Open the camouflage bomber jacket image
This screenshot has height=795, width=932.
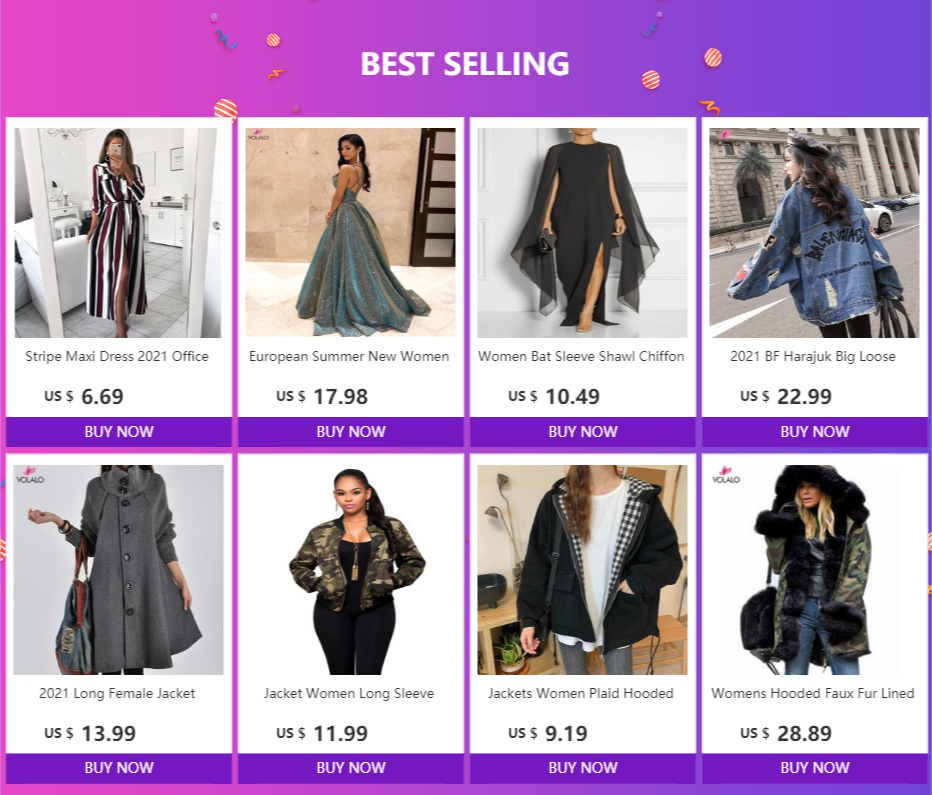tap(350, 570)
